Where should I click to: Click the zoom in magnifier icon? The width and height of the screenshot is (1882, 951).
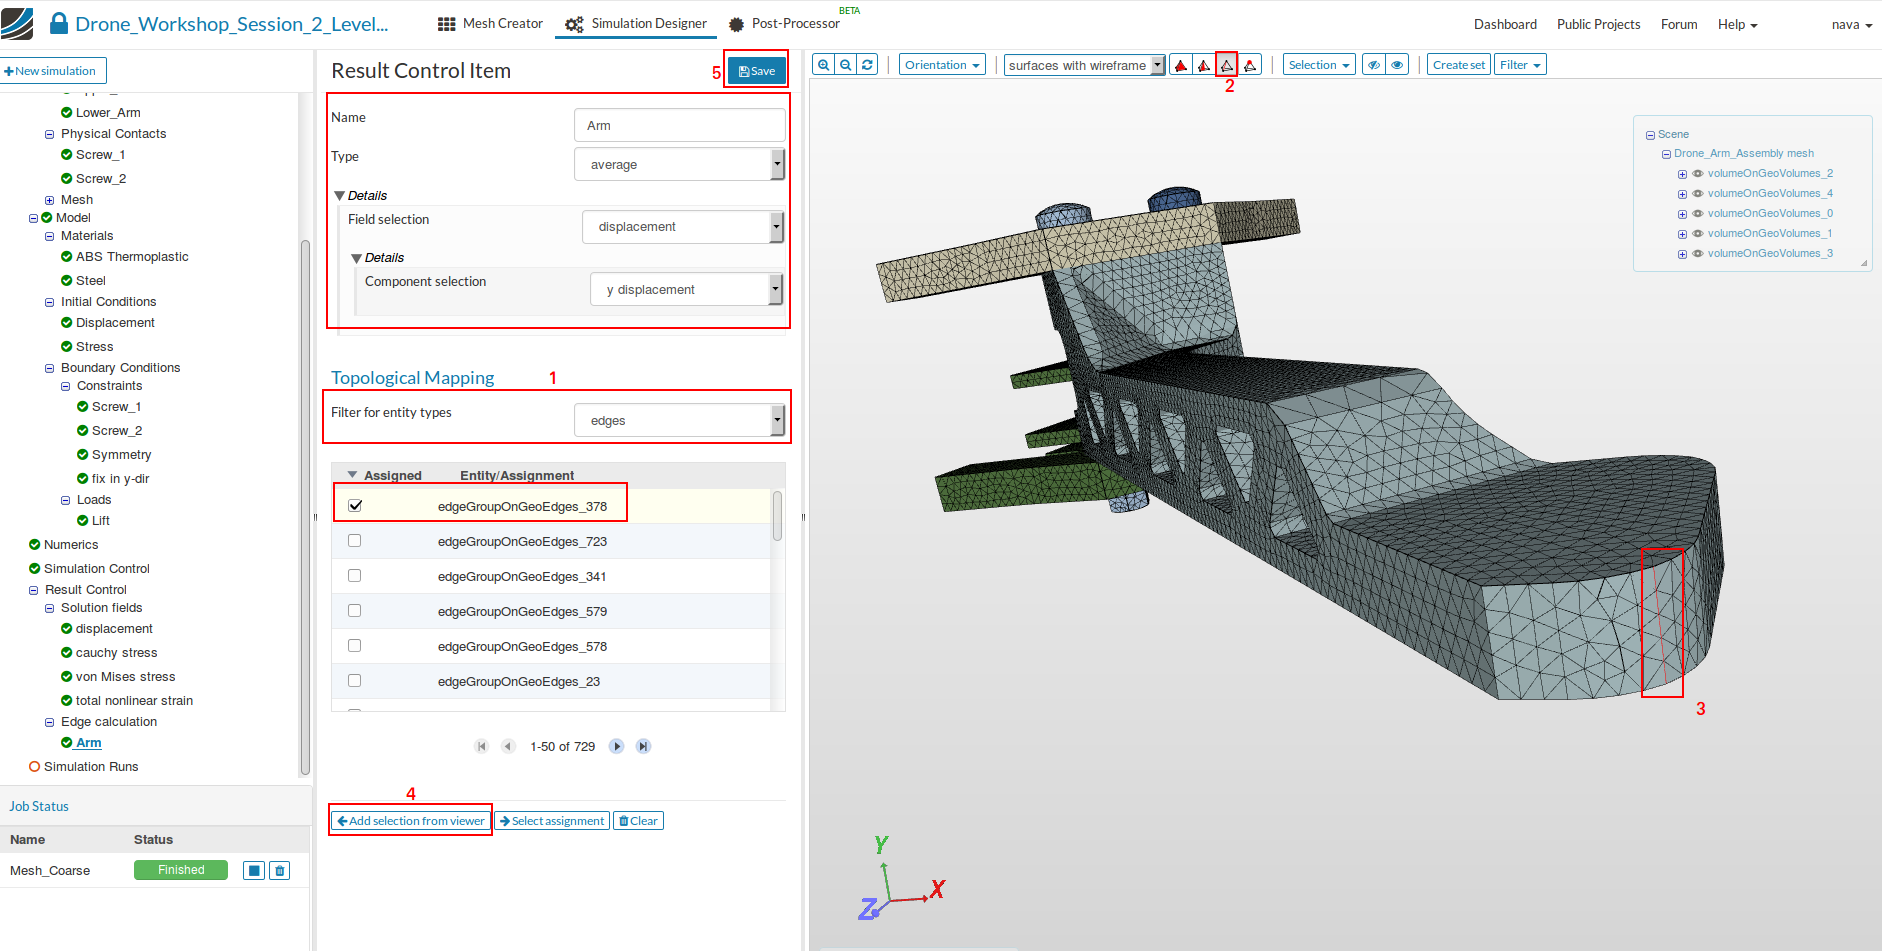click(x=823, y=65)
